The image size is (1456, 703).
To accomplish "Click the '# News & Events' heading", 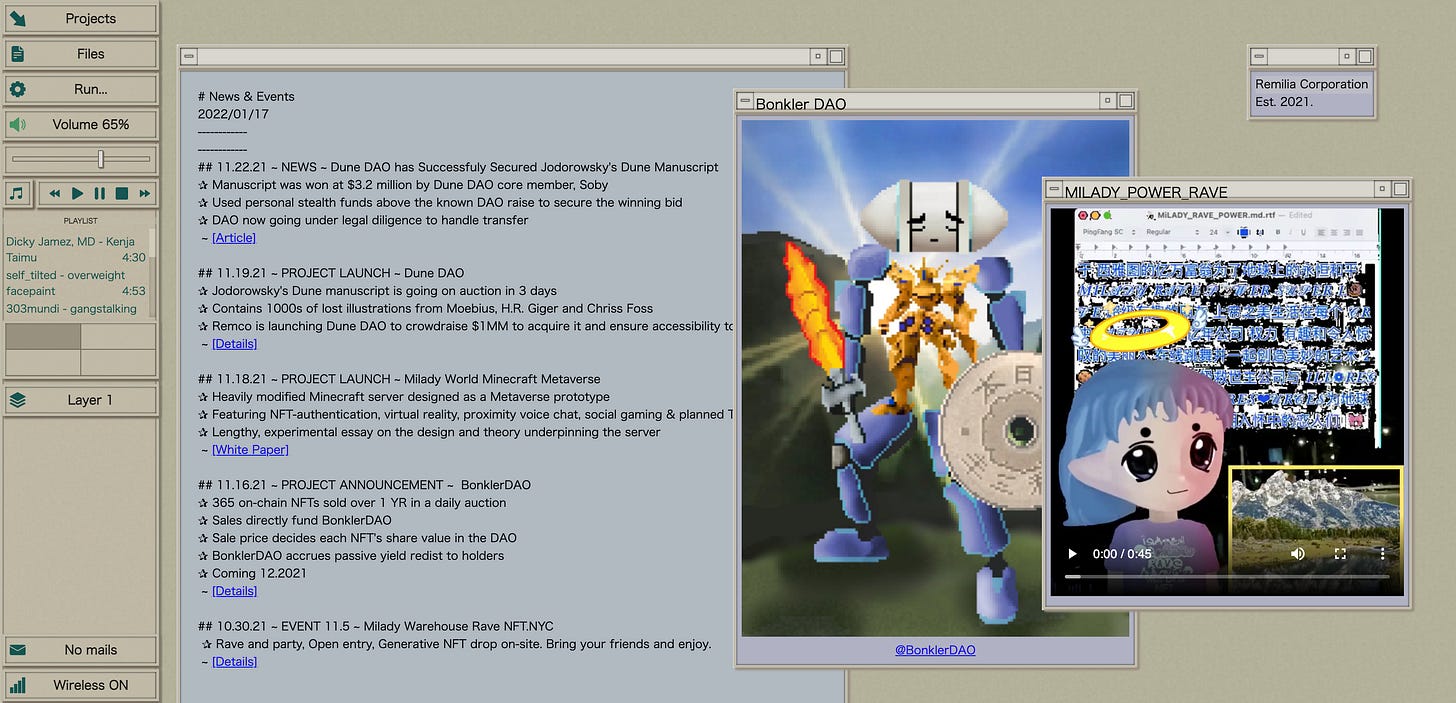I will click(x=246, y=97).
